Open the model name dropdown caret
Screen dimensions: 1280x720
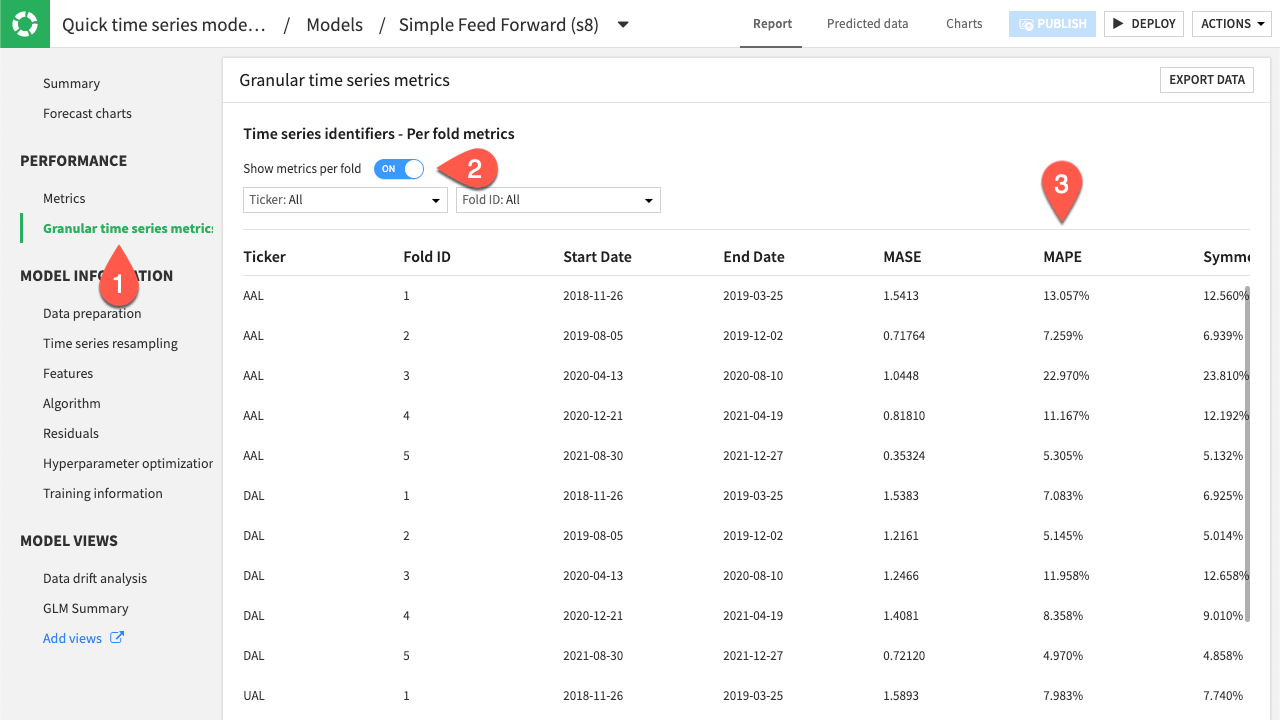pyautogui.click(x=623, y=25)
